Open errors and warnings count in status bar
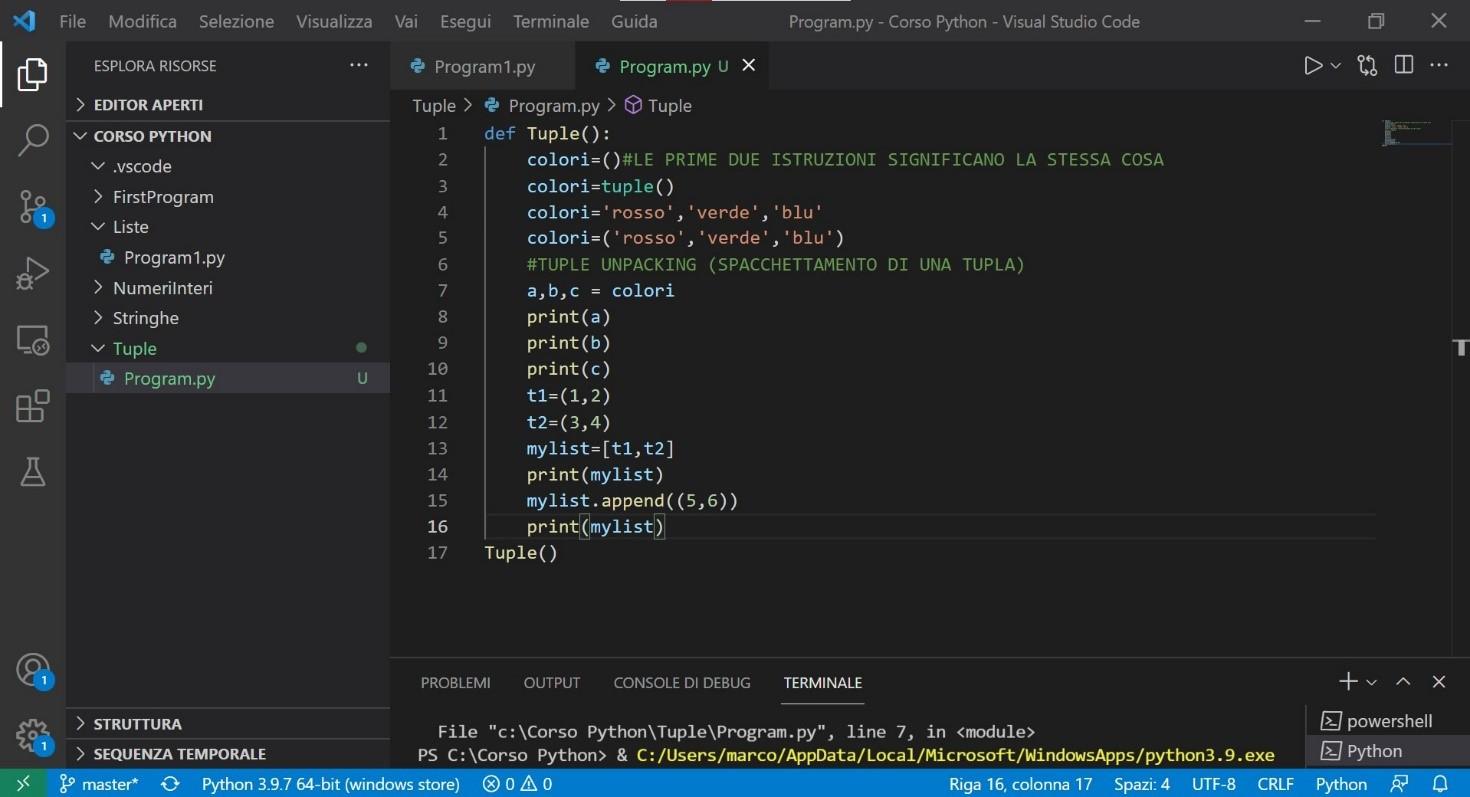 pyautogui.click(x=517, y=784)
